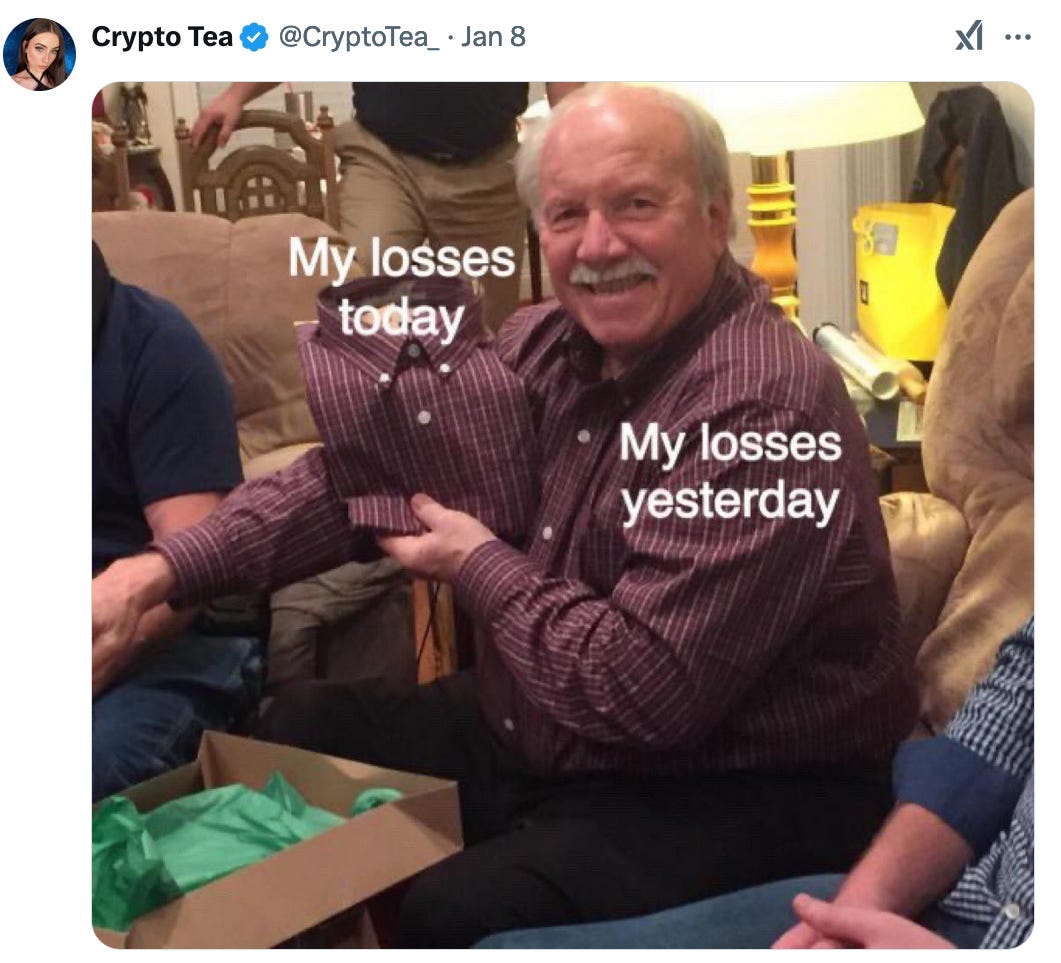Viewport: 1061px width, 963px height.
Task: Click the "Crypto Tea" display name
Action: point(162,37)
